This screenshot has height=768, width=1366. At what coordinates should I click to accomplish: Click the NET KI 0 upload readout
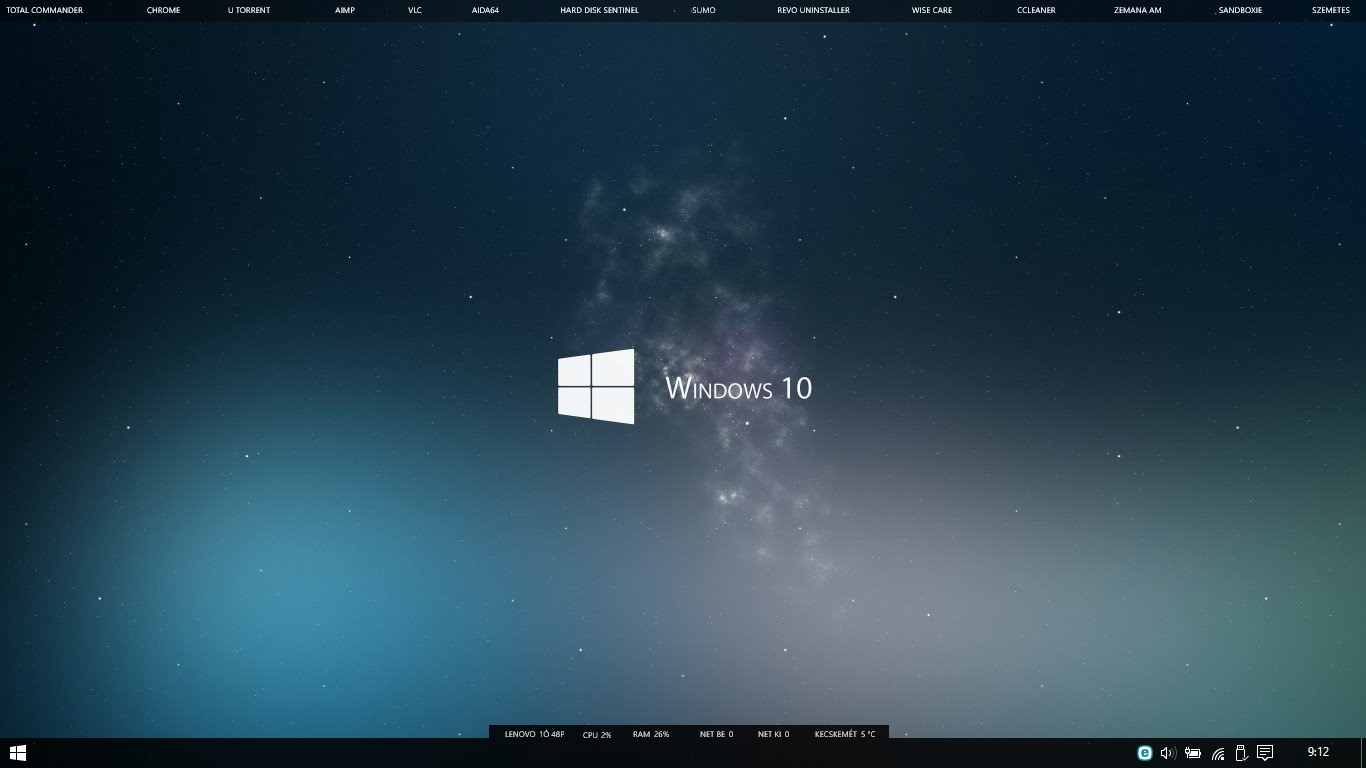coord(773,734)
